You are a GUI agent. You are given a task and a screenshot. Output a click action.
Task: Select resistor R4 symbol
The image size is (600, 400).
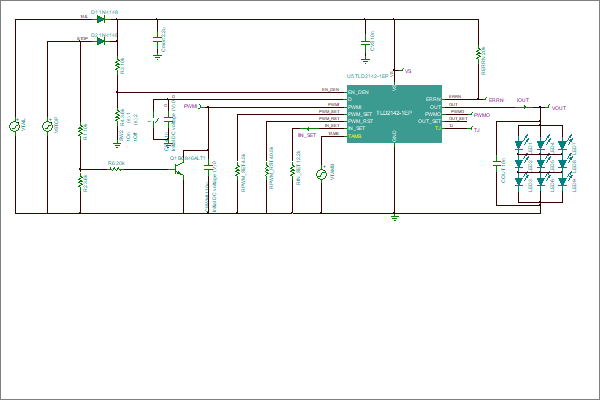coord(117,116)
